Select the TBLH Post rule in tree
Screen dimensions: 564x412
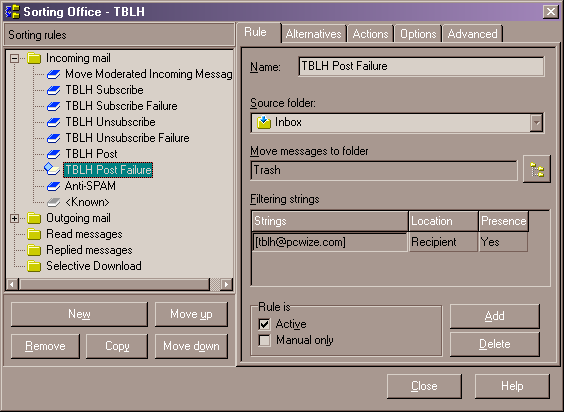click(x=91, y=154)
